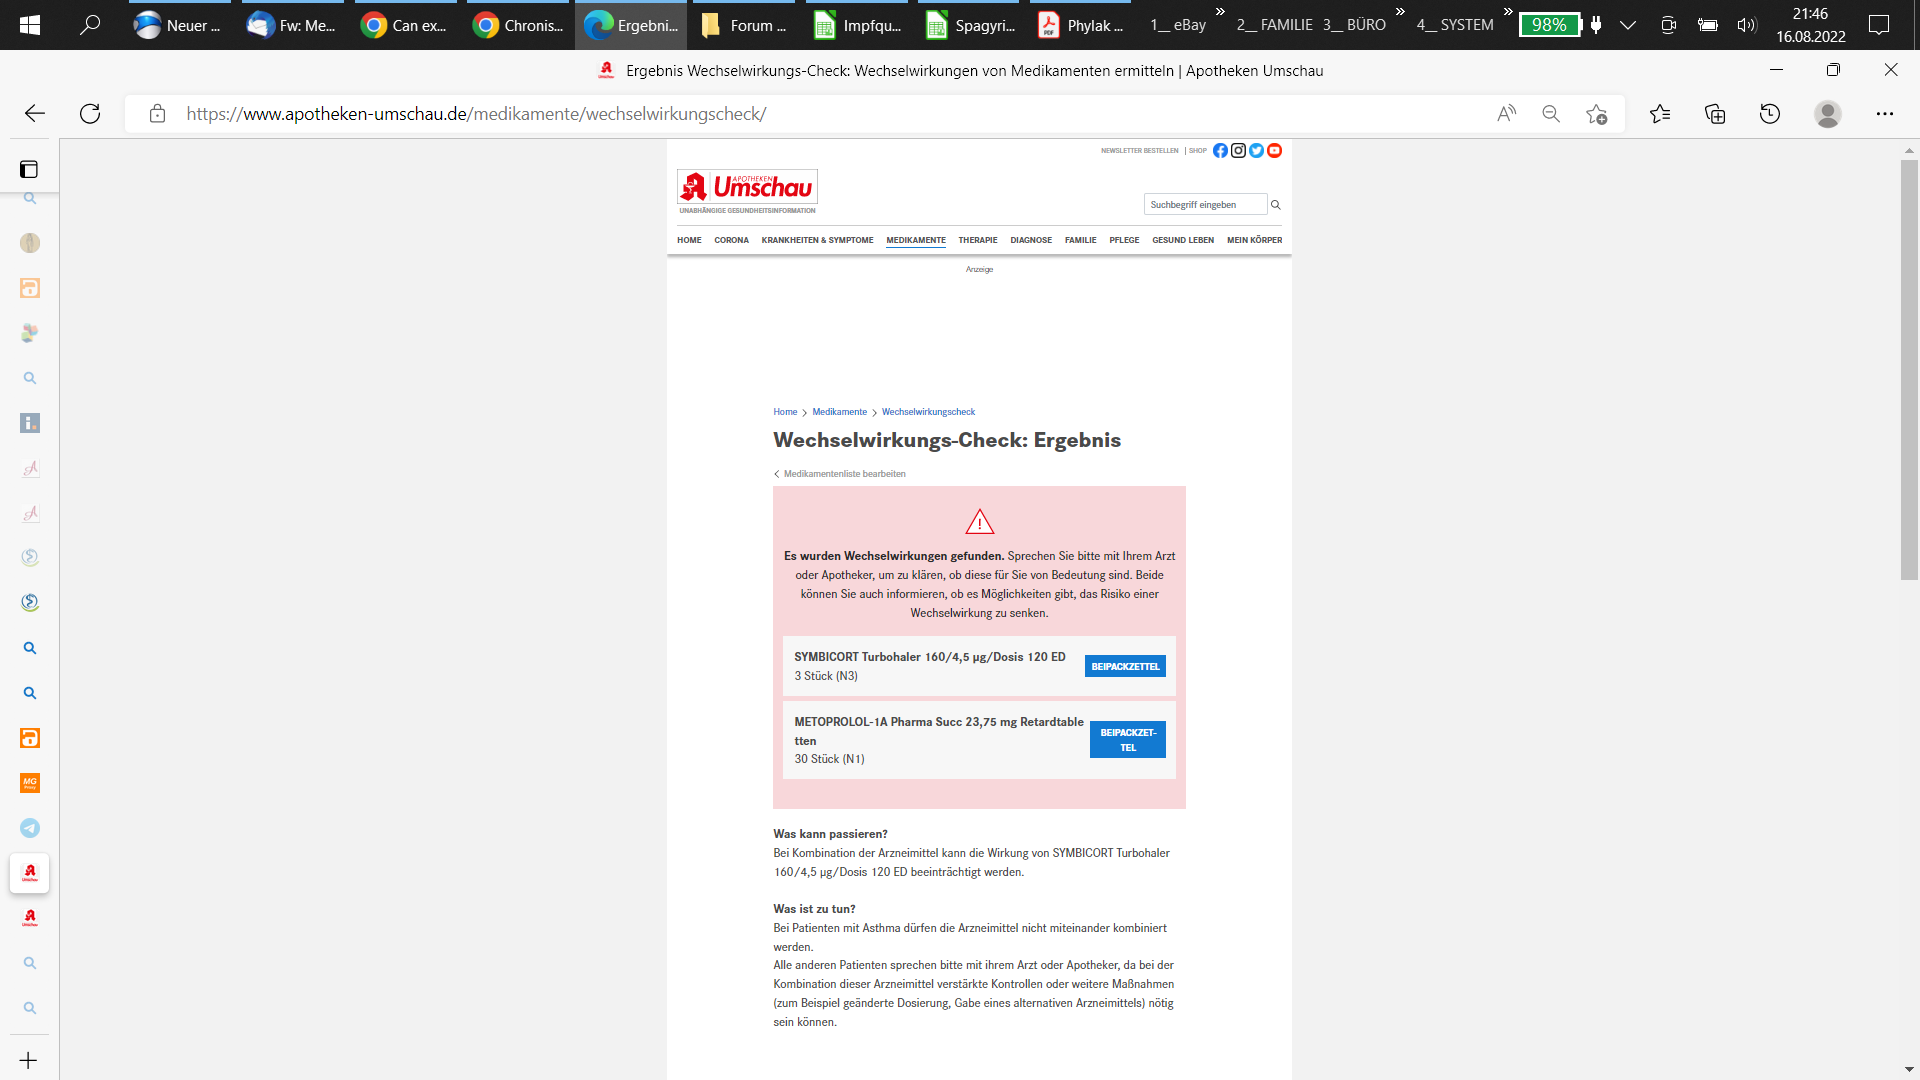Click BEIPACKZETTEL button for SYMBICORT Turbohaler
Viewport: 1920px width, 1080px height.
(x=1125, y=667)
